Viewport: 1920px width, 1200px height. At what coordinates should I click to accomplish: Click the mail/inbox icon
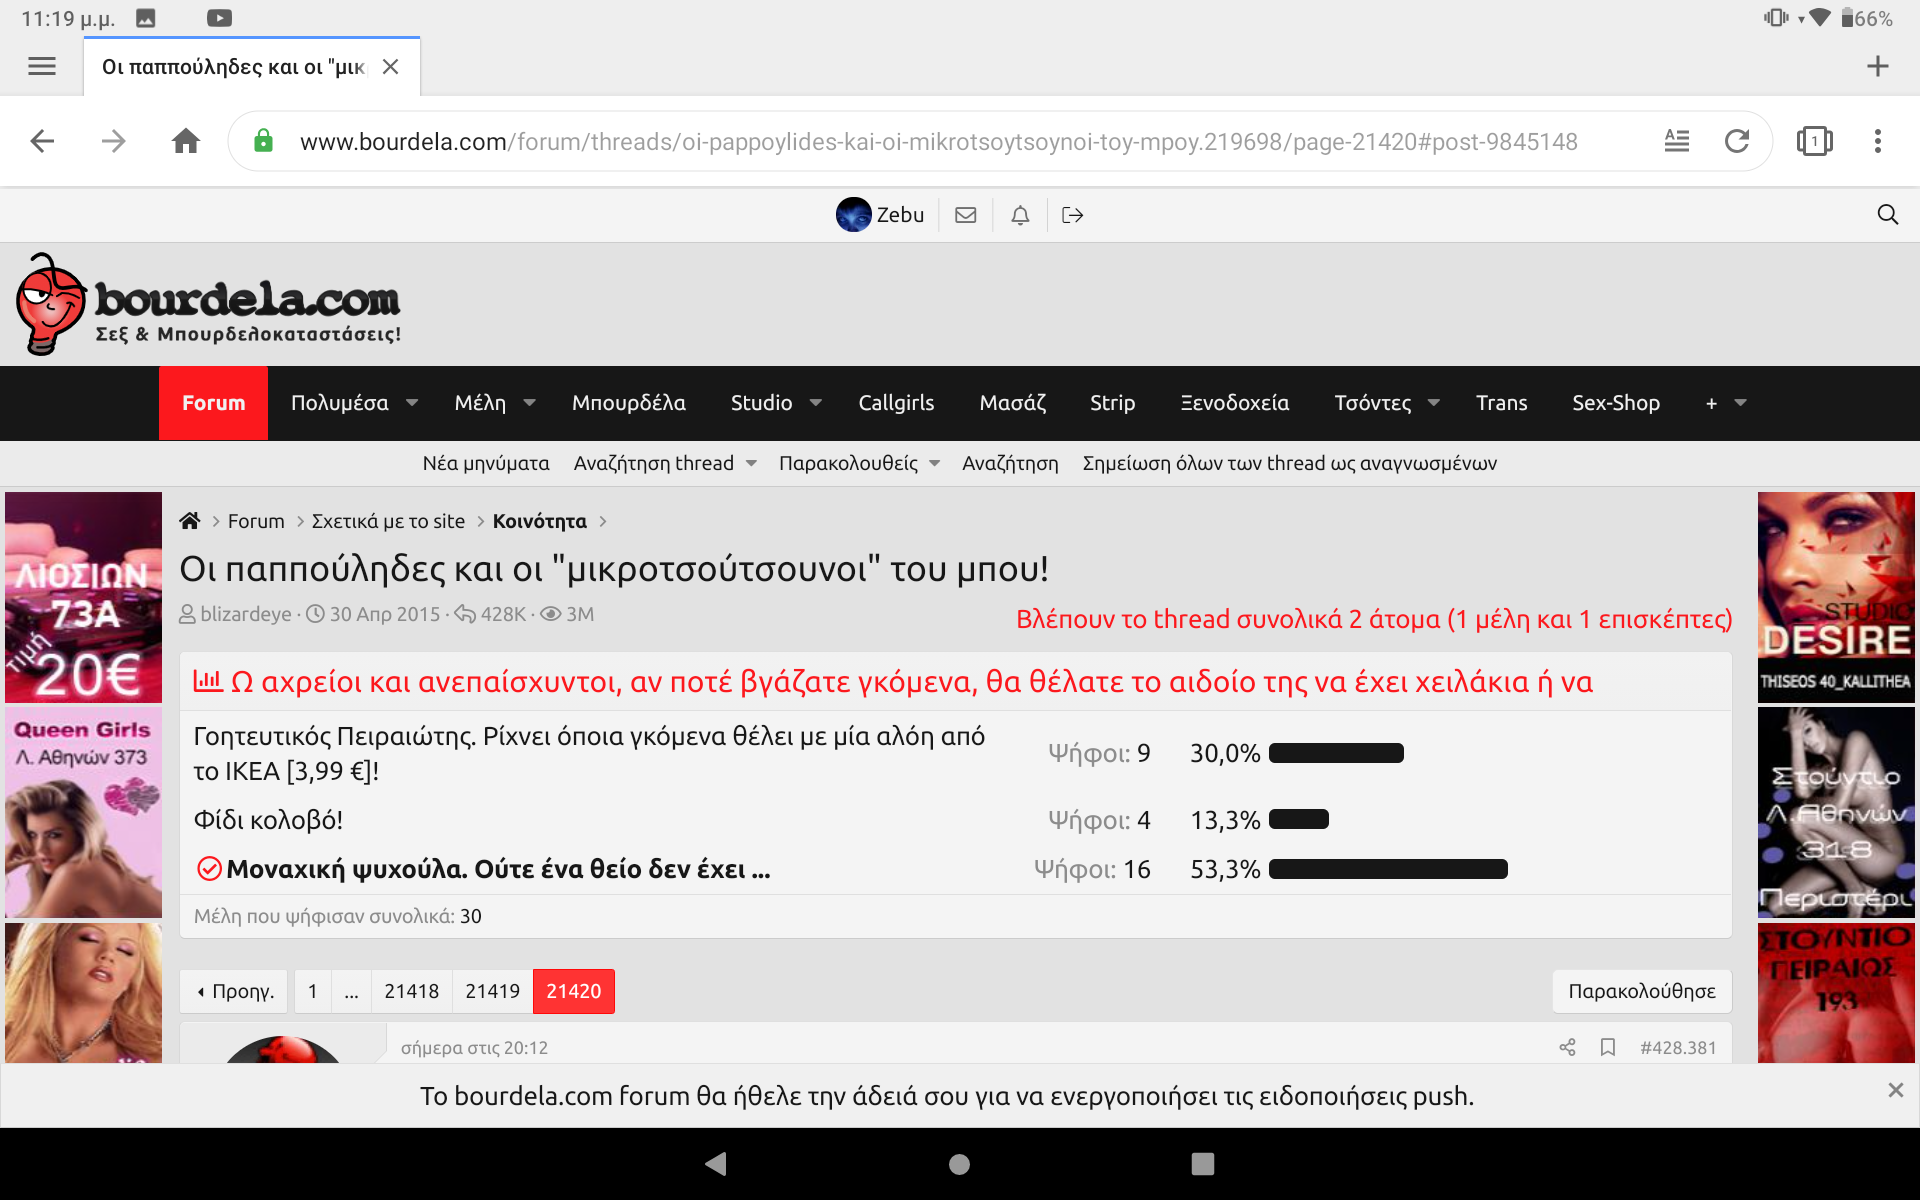click(968, 214)
